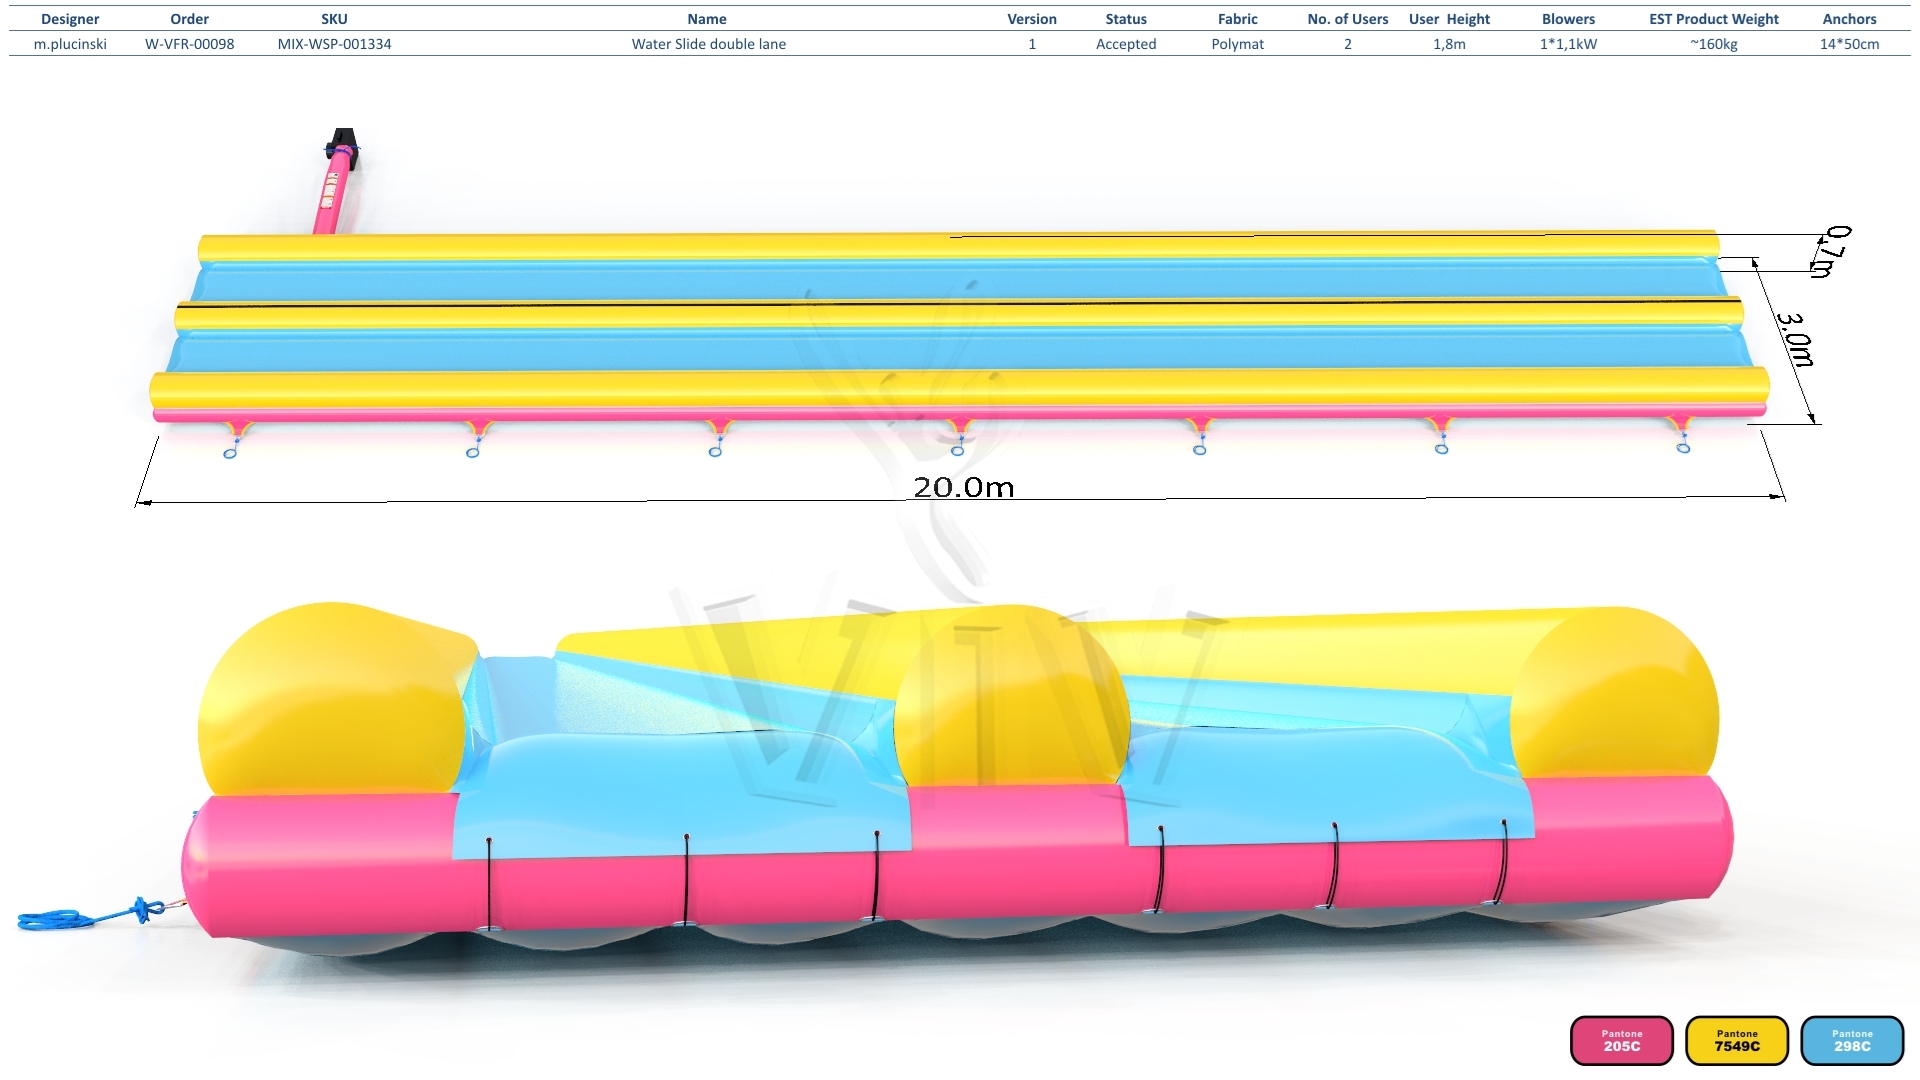Click the Order column header

coord(189,19)
